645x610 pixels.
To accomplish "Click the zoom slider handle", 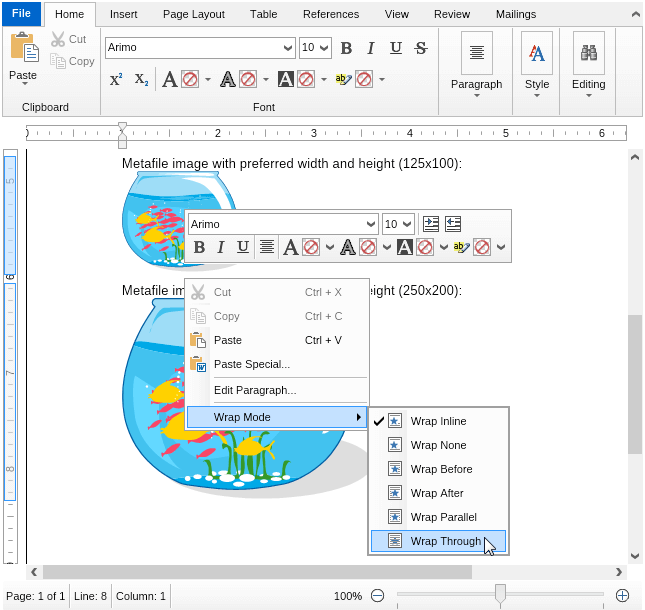I will pyautogui.click(x=500, y=595).
